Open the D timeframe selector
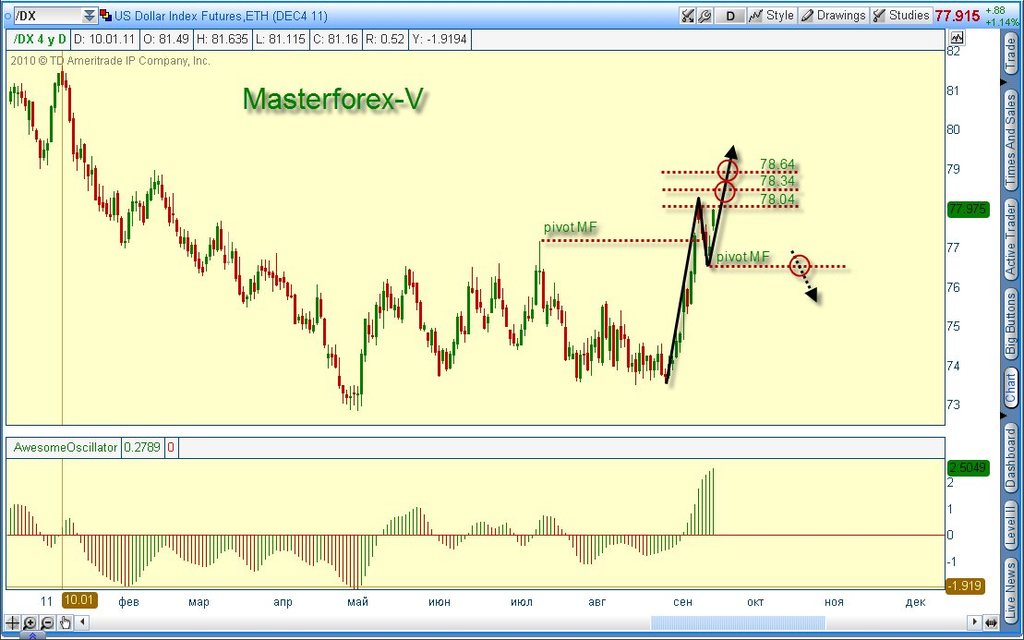The height and width of the screenshot is (640, 1024). (730, 16)
